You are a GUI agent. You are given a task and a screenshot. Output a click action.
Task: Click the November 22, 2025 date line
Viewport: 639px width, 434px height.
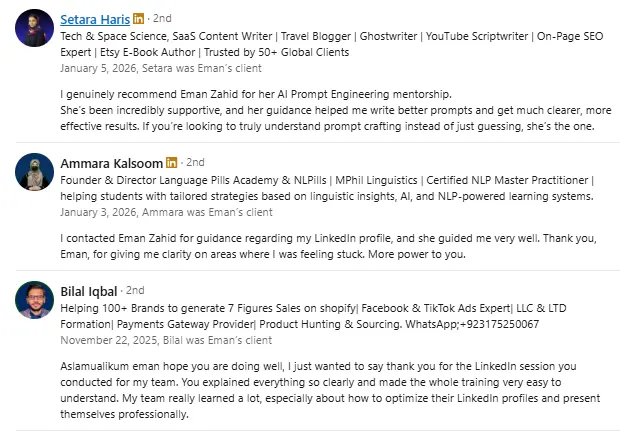point(168,340)
